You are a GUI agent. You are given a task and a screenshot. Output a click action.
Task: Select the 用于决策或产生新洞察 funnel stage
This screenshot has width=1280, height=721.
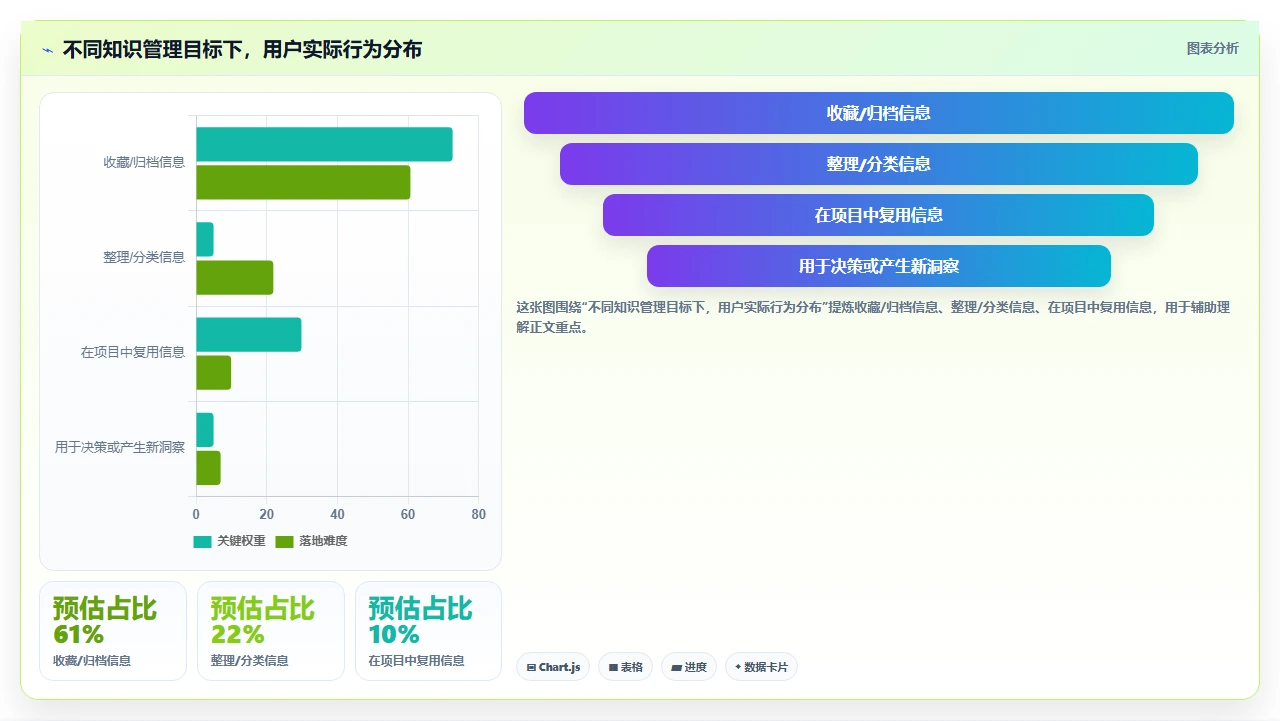pos(878,266)
